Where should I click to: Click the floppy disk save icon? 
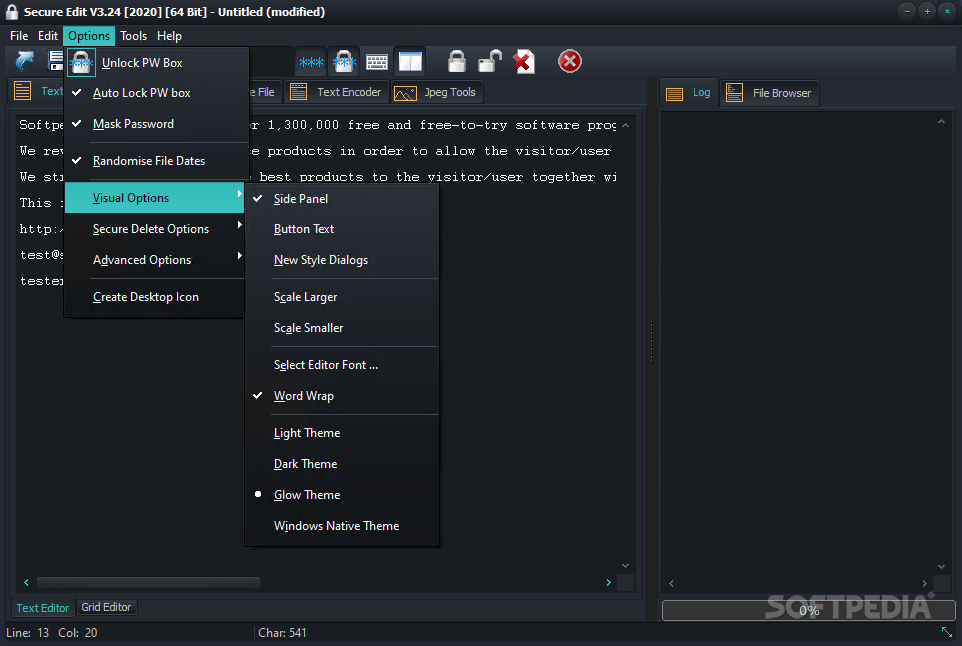(55, 61)
